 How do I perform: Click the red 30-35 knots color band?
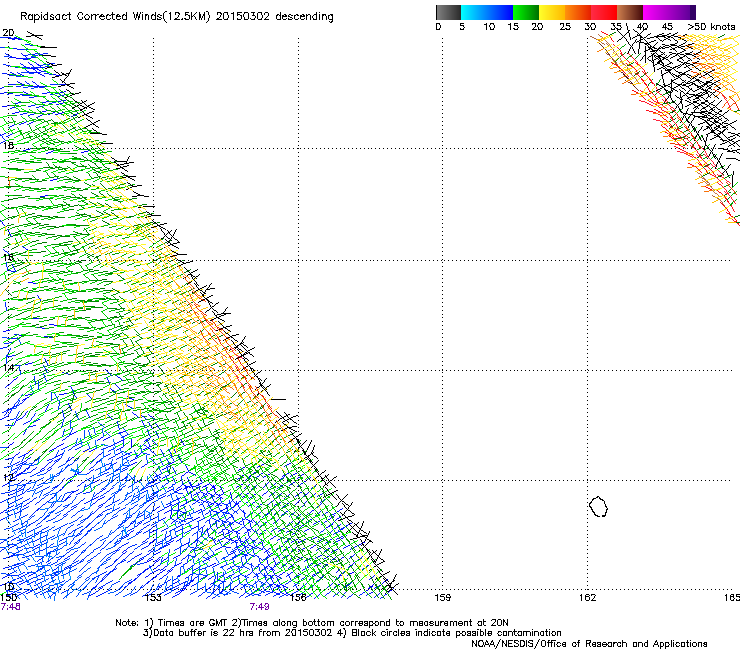604,12
